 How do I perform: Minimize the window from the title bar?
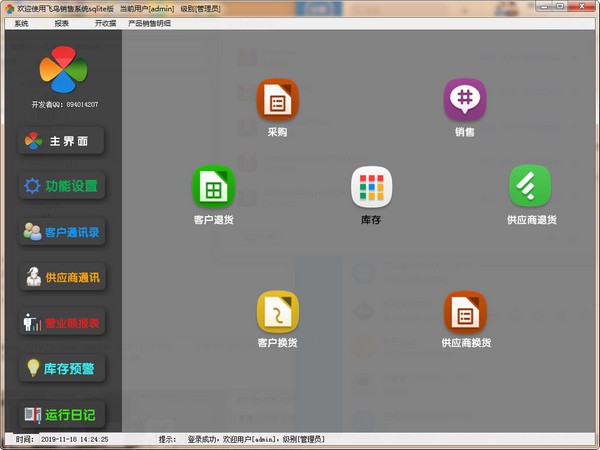[544, 6]
